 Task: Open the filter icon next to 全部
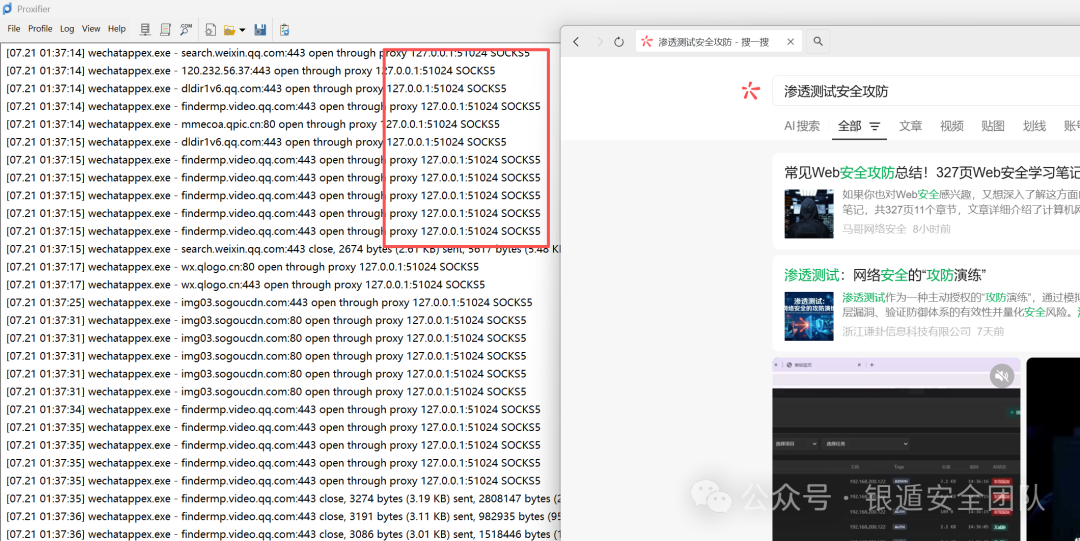tap(875, 127)
